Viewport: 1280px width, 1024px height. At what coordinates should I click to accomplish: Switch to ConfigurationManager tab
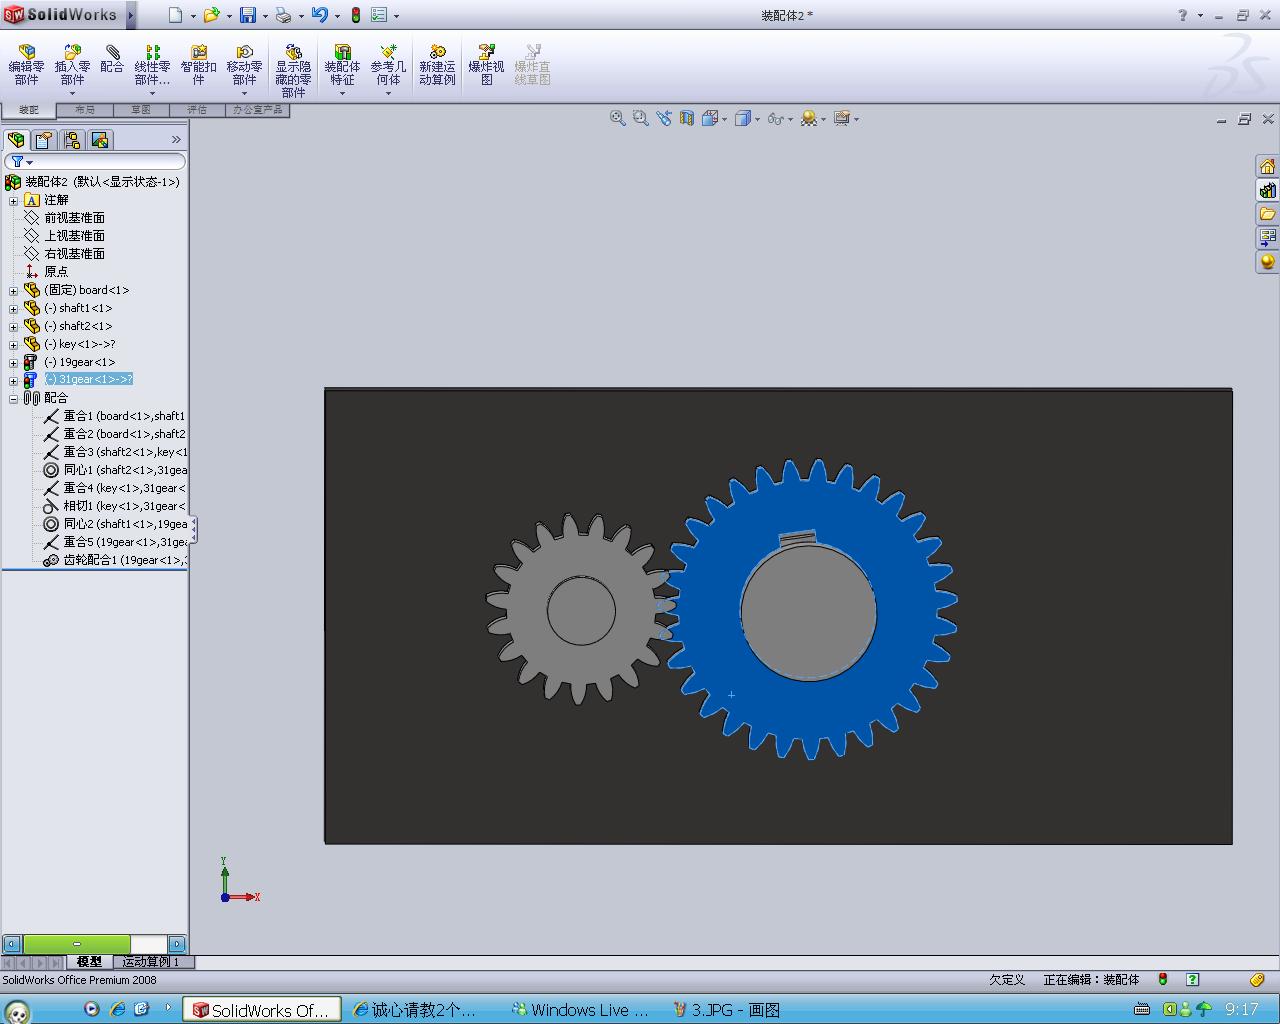coord(72,140)
